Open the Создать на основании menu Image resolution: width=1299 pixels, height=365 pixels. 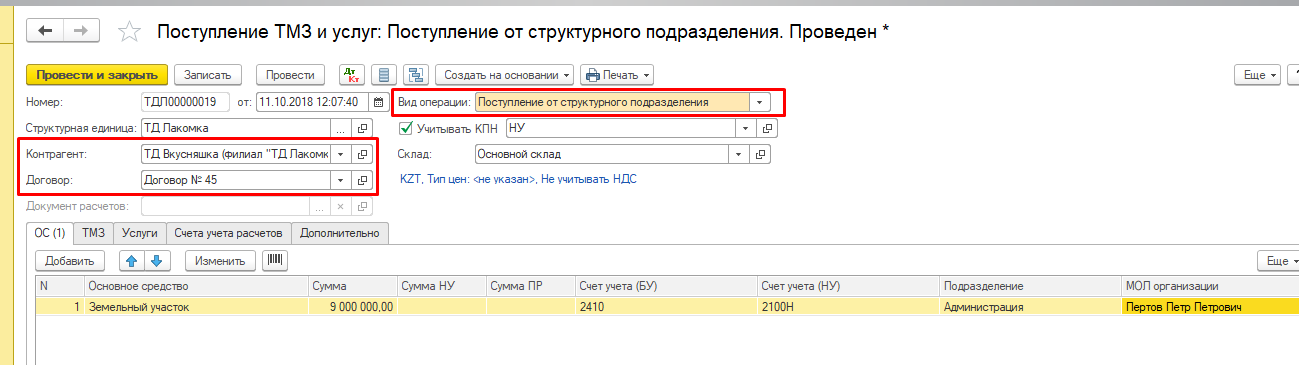(504, 75)
